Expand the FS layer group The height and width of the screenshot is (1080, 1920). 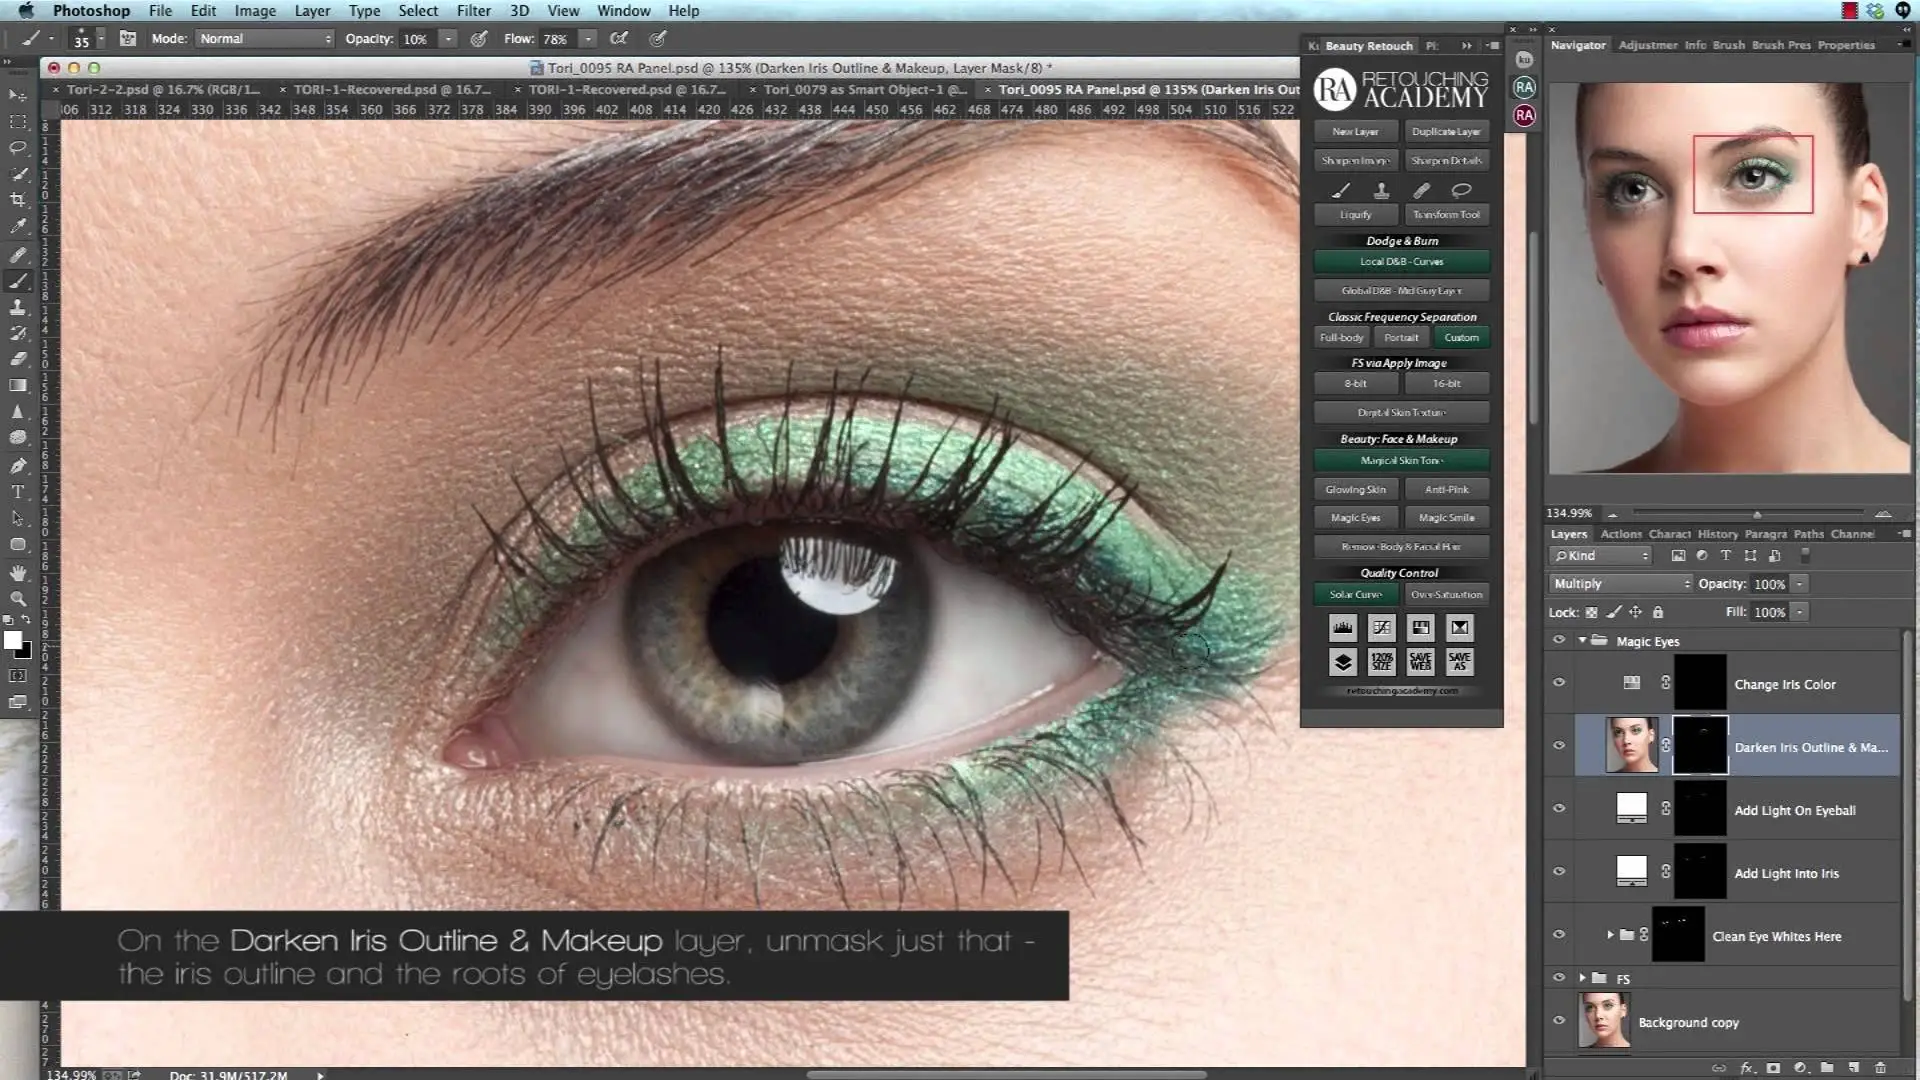(1582, 978)
